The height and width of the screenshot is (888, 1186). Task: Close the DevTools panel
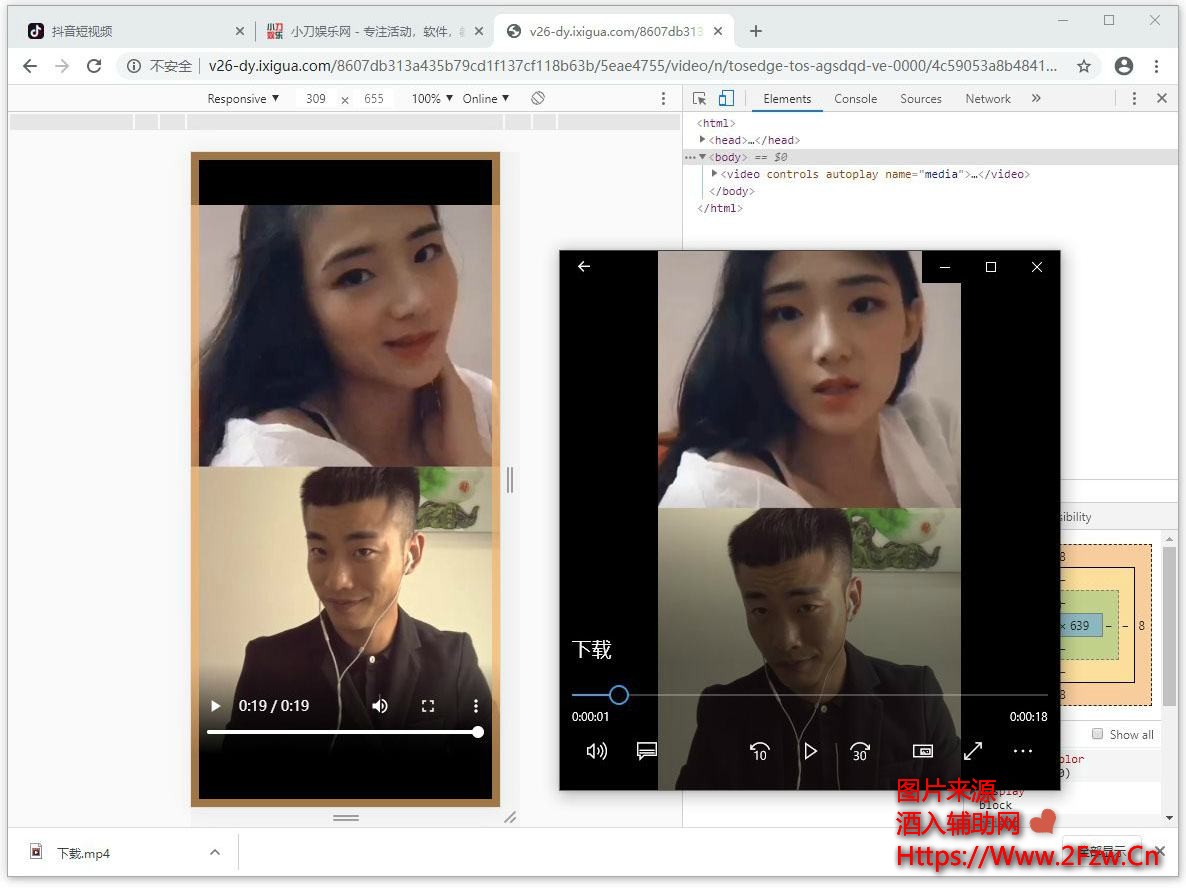pyautogui.click(x=1162, y=98)
